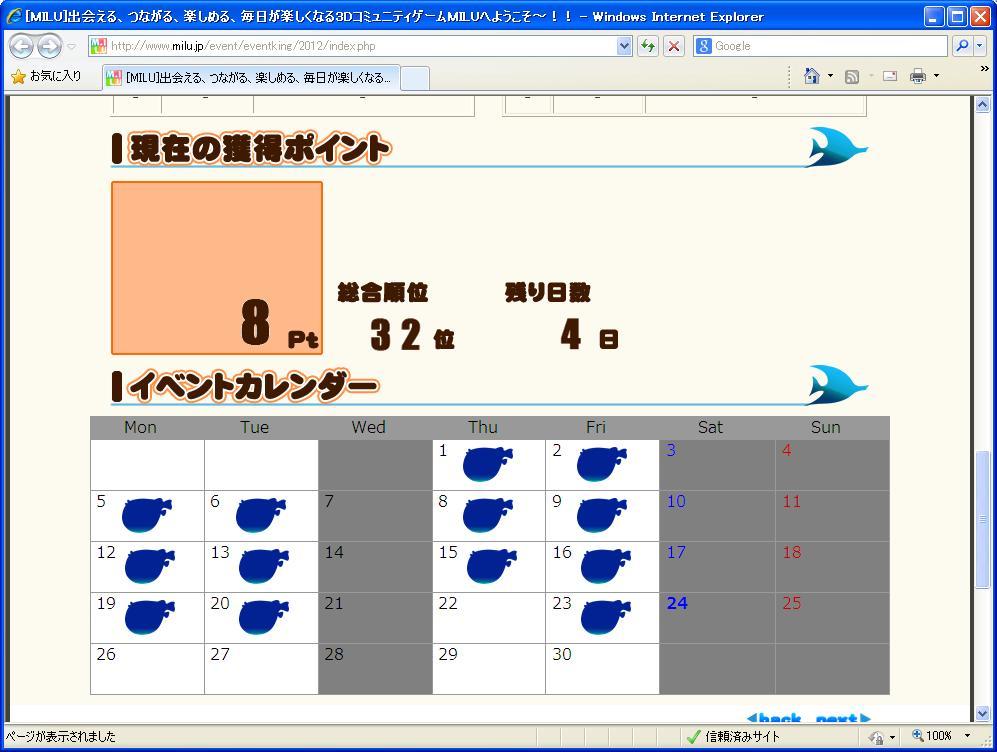
Task: Open a new blank tab
Action: 415,77
